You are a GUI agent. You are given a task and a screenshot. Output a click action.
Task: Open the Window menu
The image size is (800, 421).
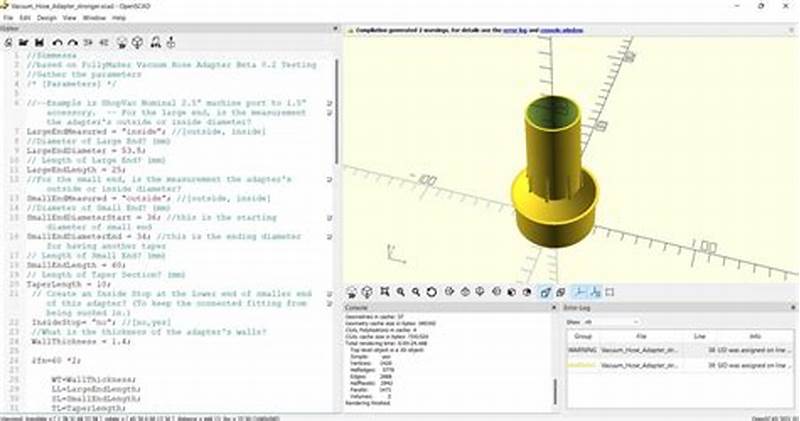[94, 18]
